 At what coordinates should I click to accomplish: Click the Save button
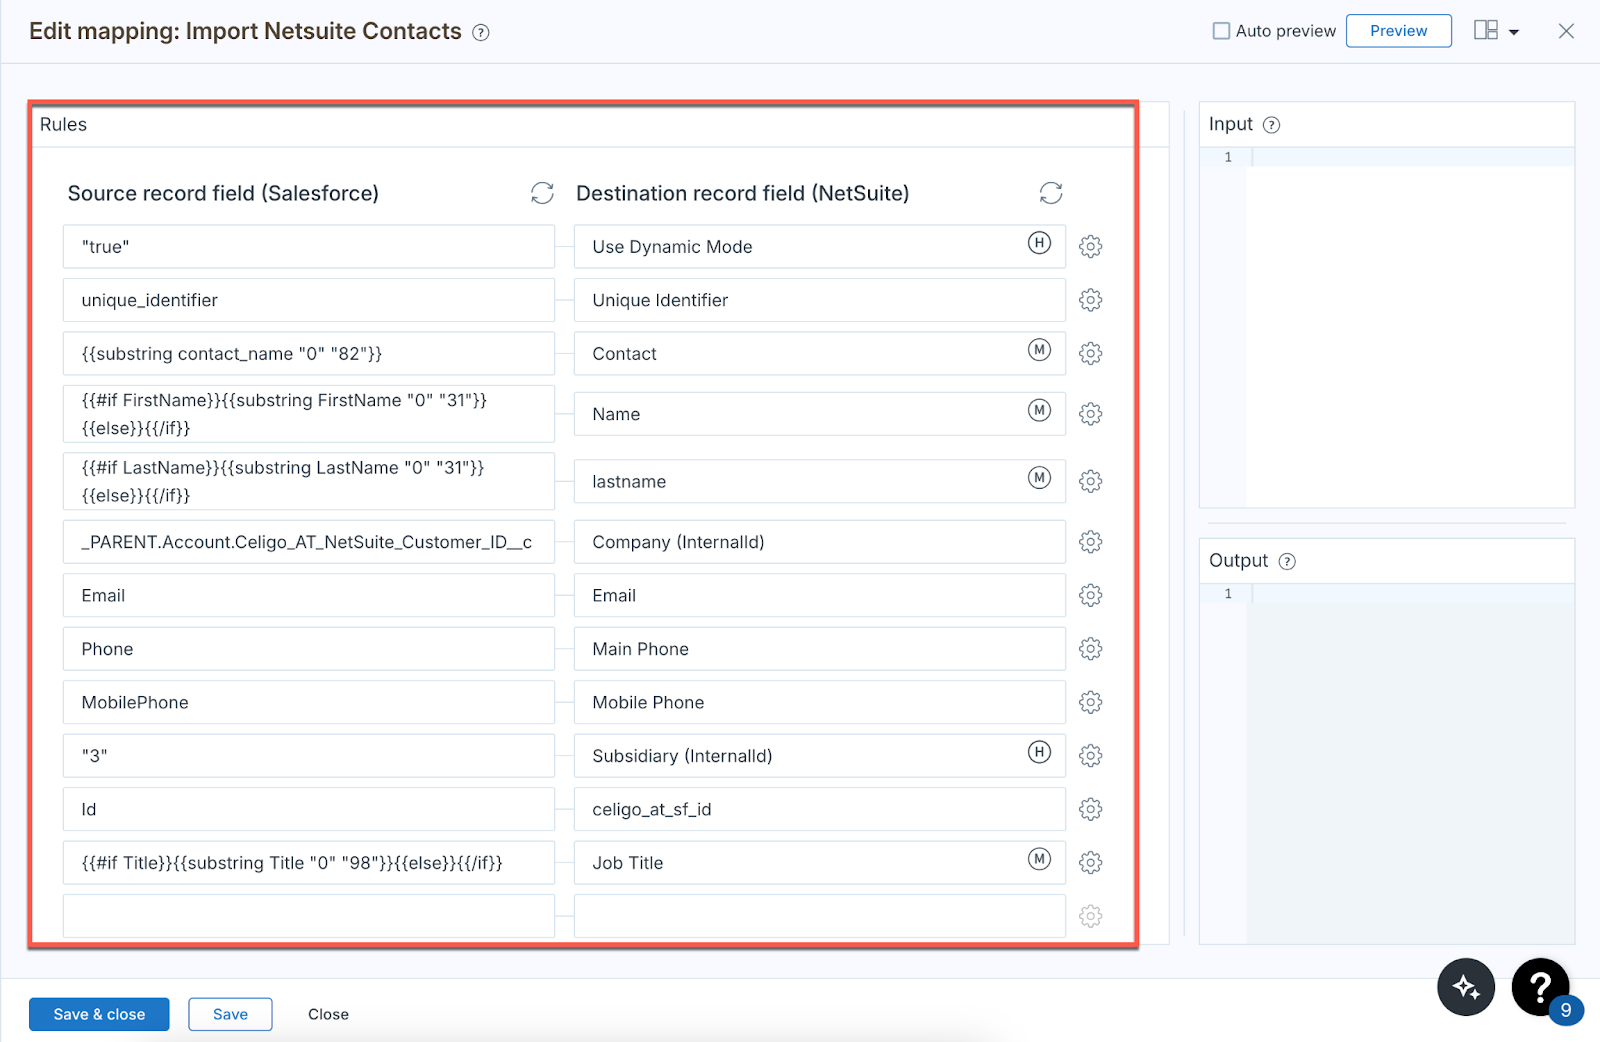(x=230, y=1014)
